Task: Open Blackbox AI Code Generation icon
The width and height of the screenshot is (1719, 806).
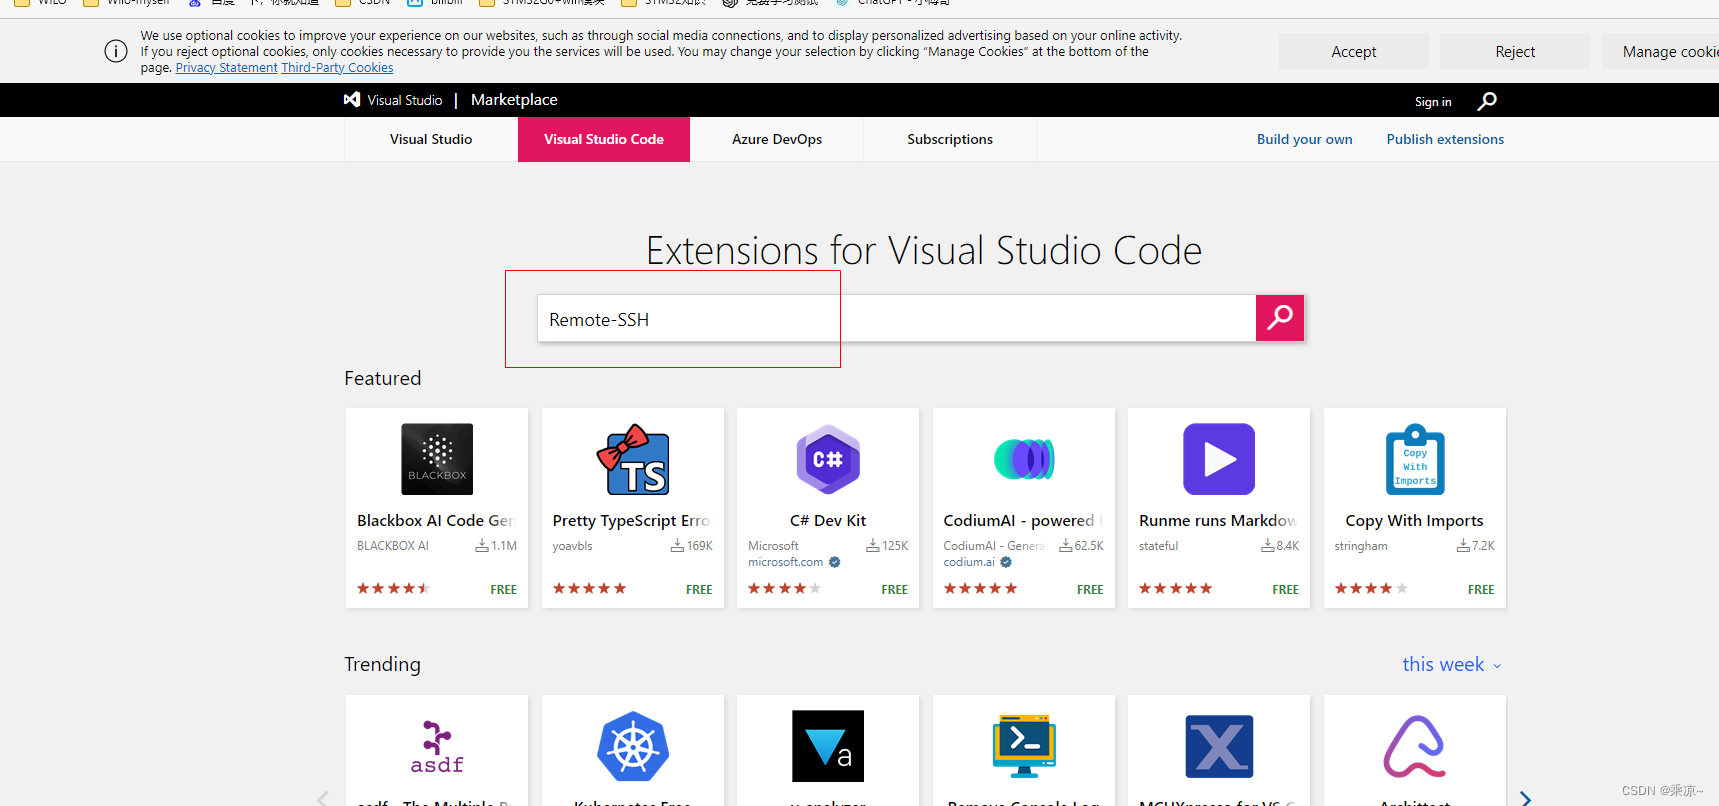Action: (437, 459)
